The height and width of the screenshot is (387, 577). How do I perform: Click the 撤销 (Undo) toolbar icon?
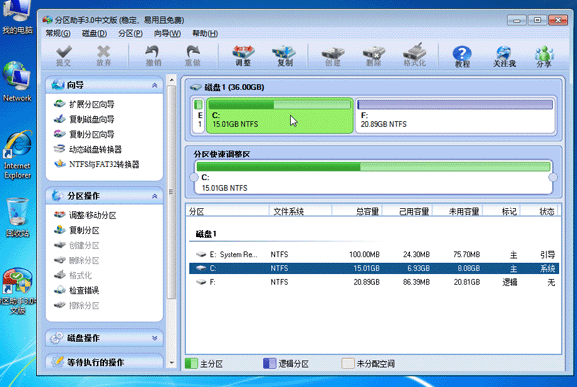153,56
